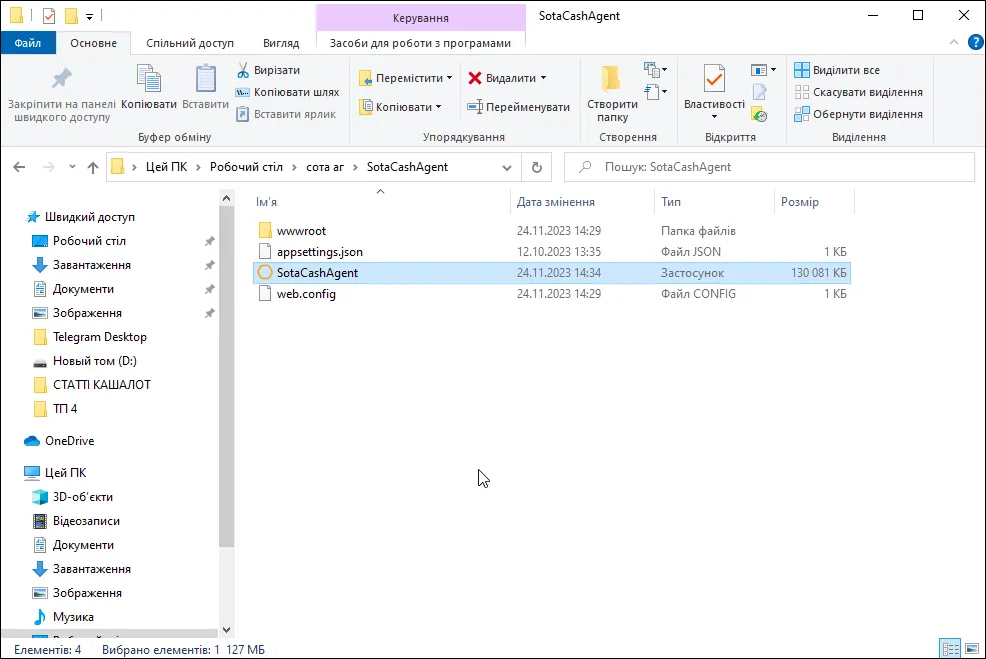Click search field Пошук: SotaCashAgent
The height and width of the screenshot is (659, 986).
pos(769,167)
